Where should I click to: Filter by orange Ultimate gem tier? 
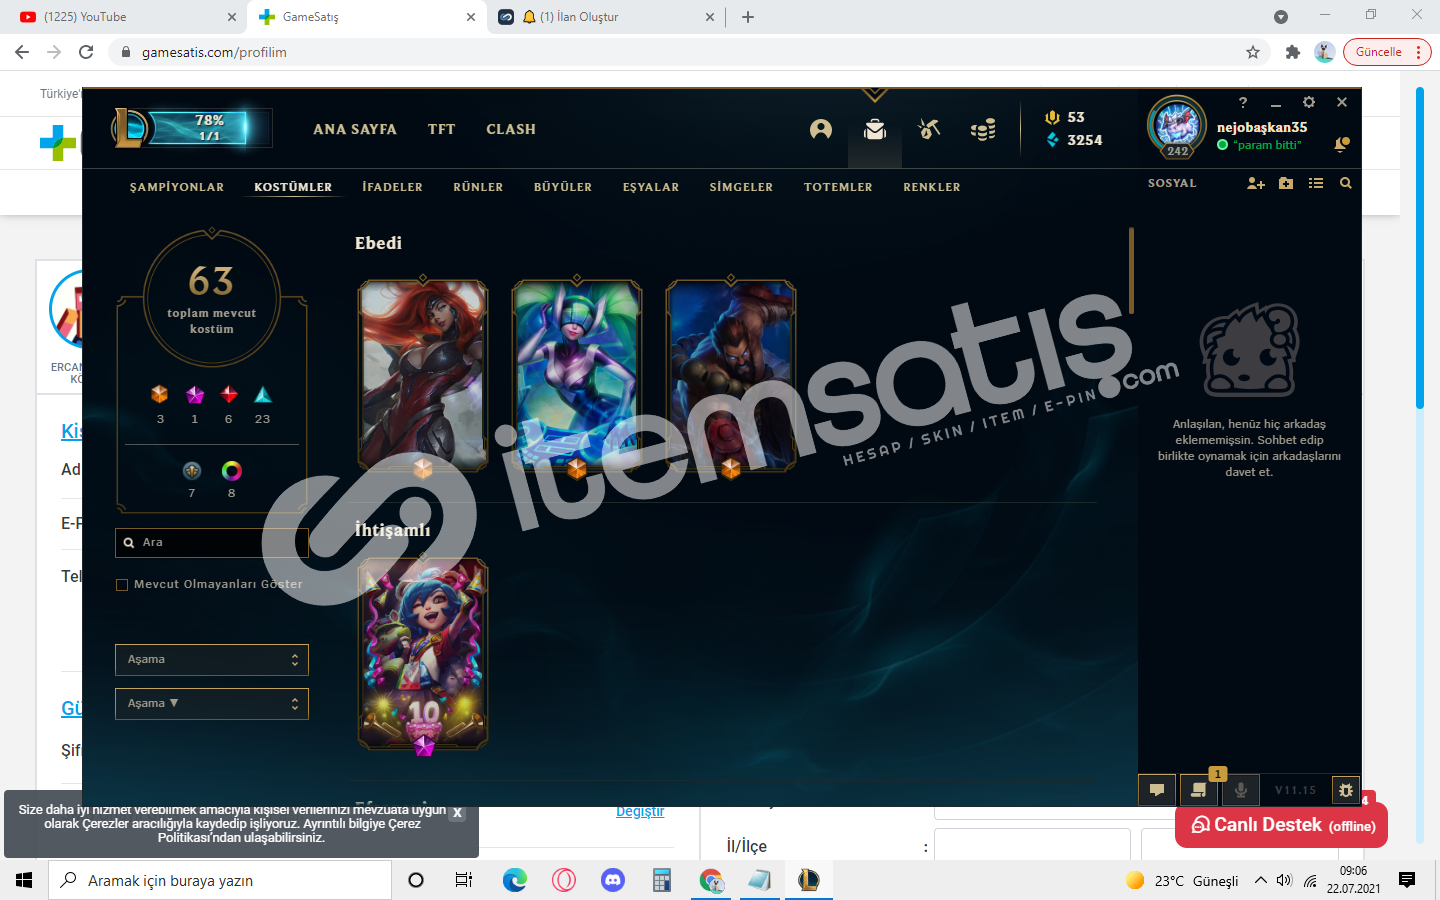(160, 394)
